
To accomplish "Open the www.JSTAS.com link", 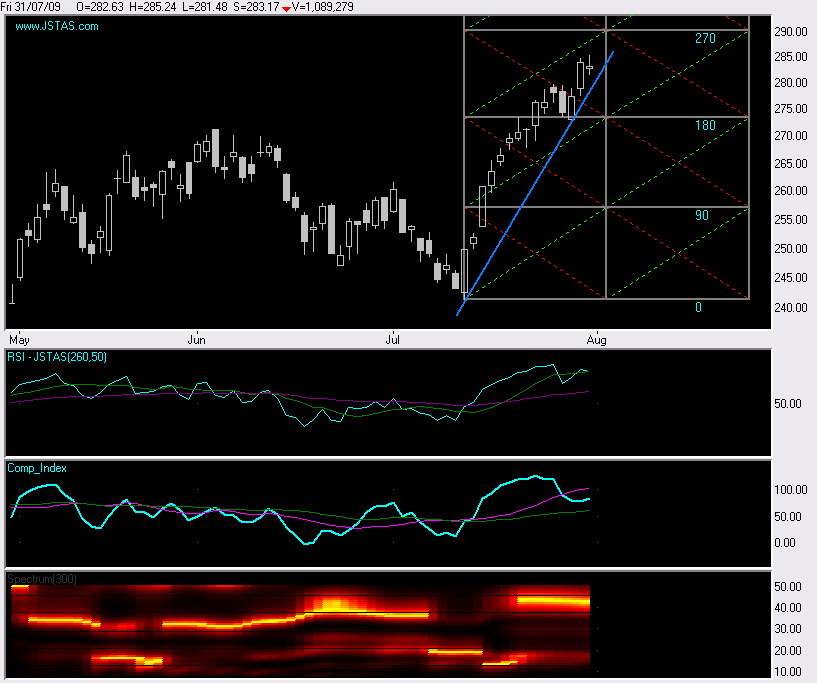I will tap(57, 26).
